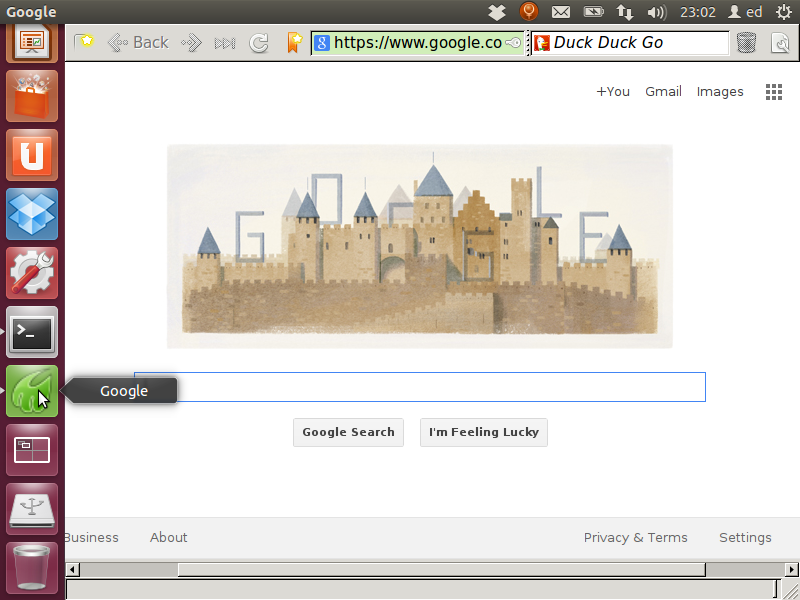Viewport: 800px width, 600px height.
Task: Click the green Midori browser launcher icon
Action: pos(32,391)
